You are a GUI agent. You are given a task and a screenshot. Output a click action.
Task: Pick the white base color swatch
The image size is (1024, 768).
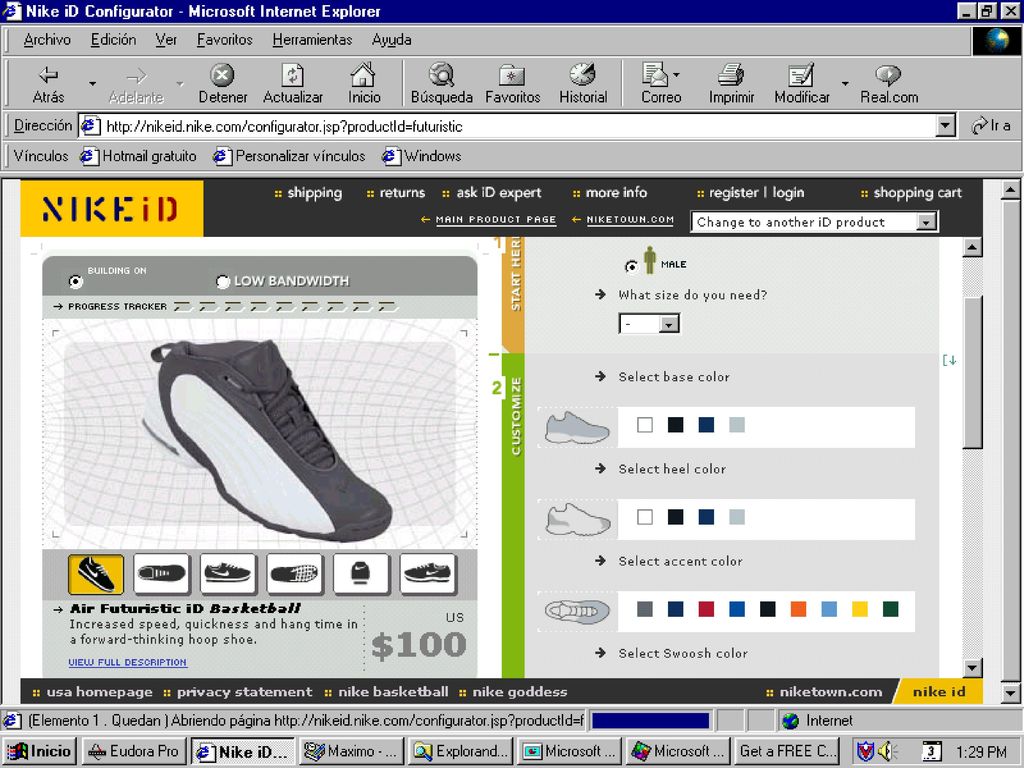click(x=645, y=425)
